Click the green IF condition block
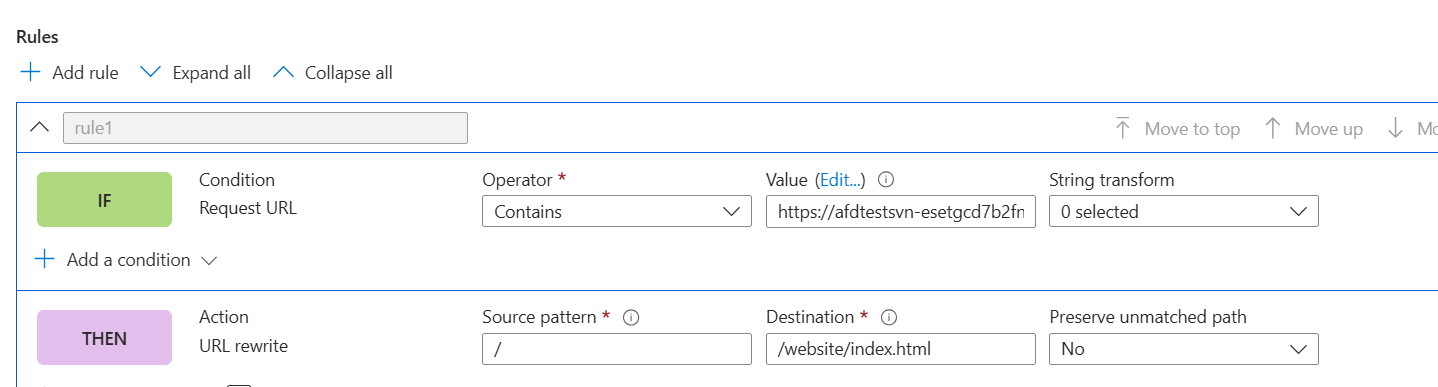This screenshot has width=1438, height=387. click(x=104, y=200)
